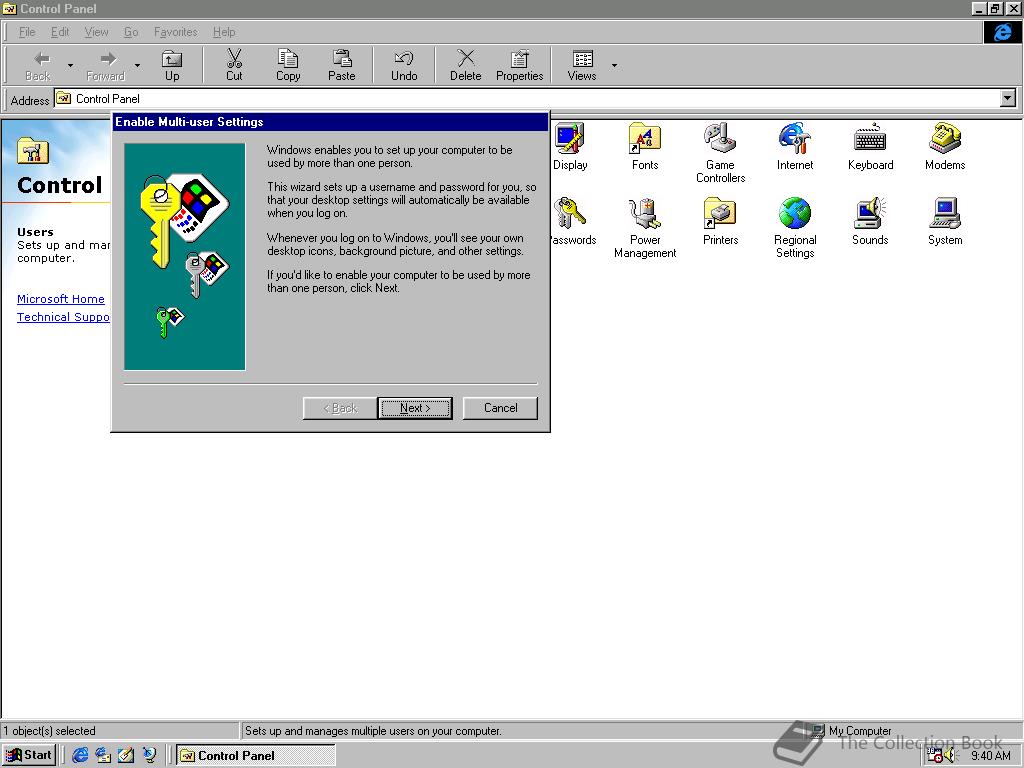Expand the Forward history dropdown arrow

[137, 65]
